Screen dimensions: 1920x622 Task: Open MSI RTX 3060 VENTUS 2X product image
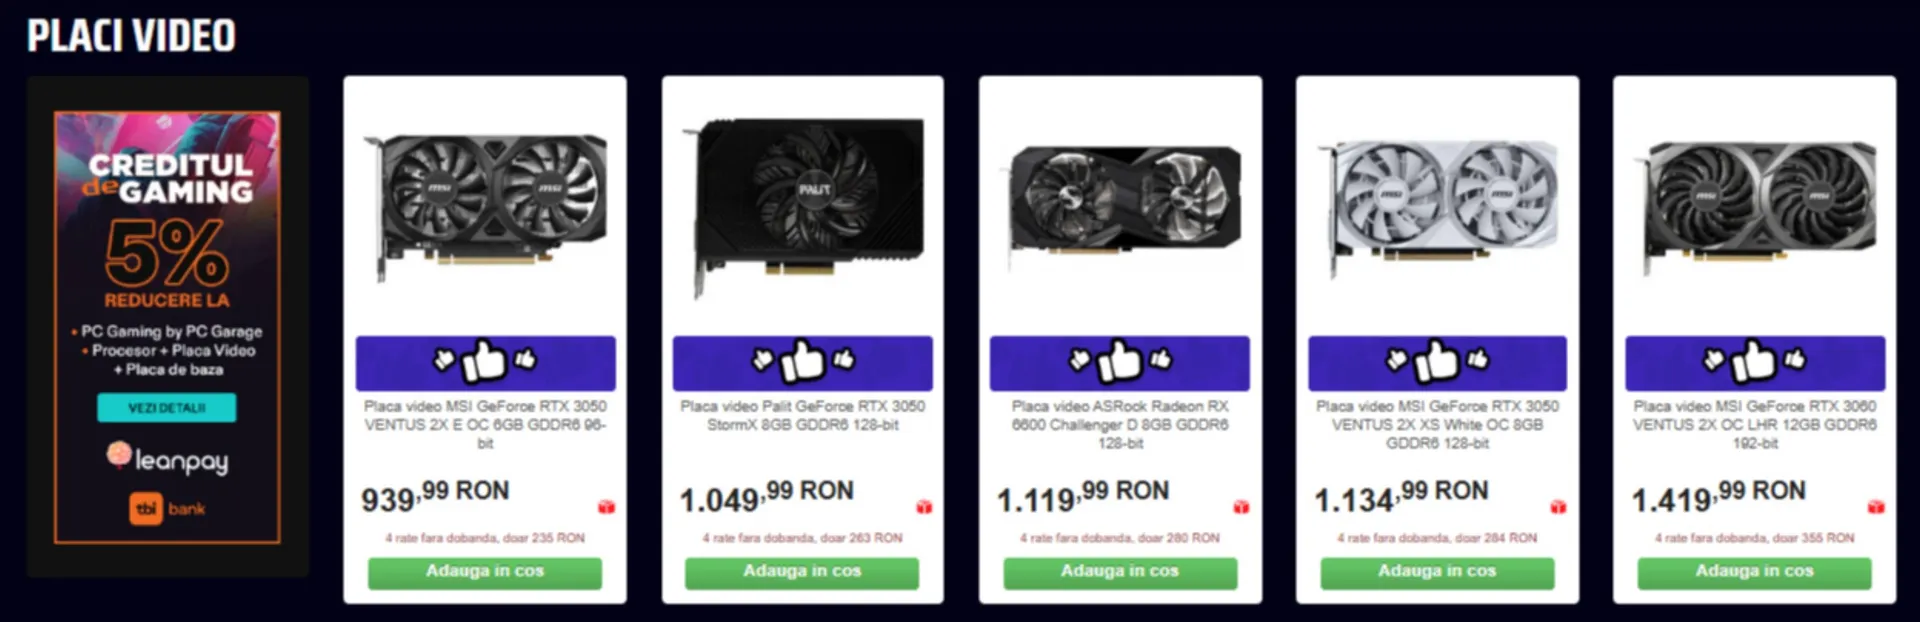[x=1755, y=208]
